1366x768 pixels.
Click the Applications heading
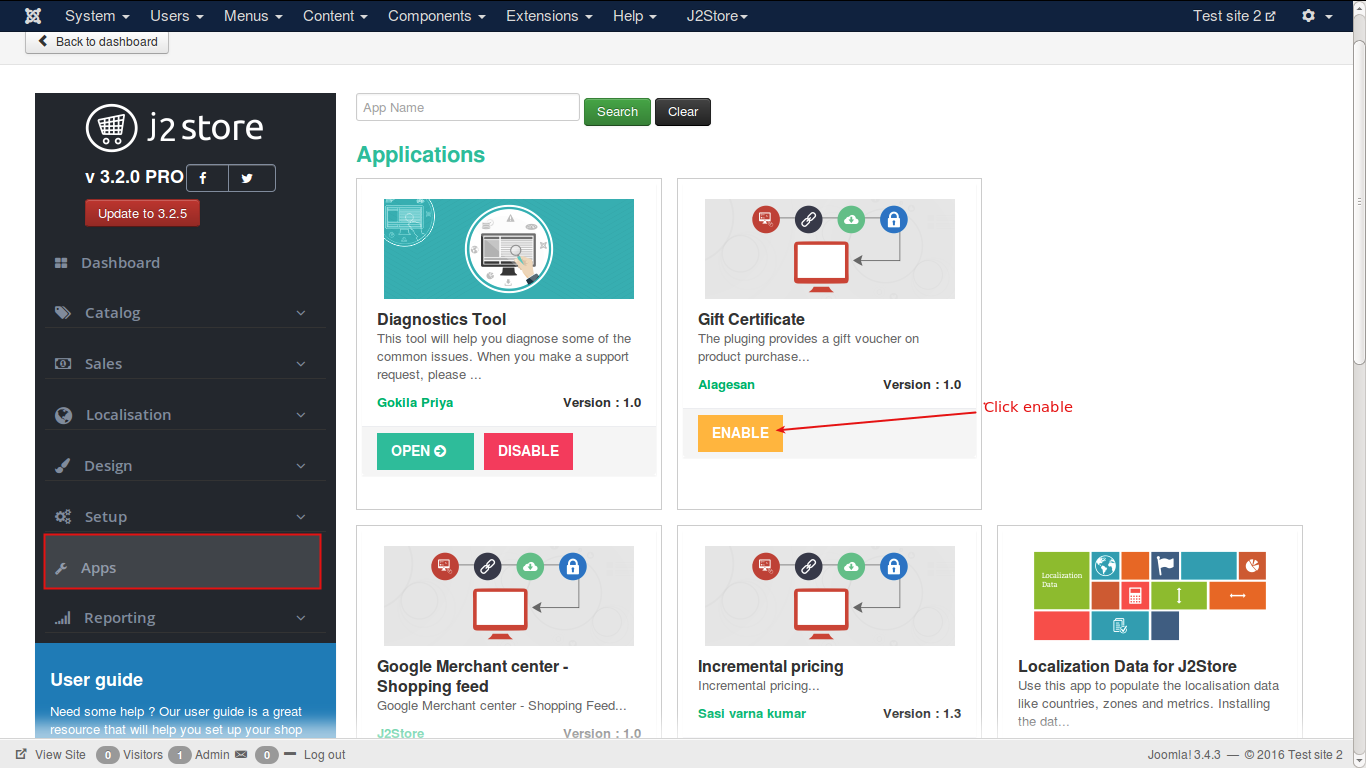pos(421,155)
